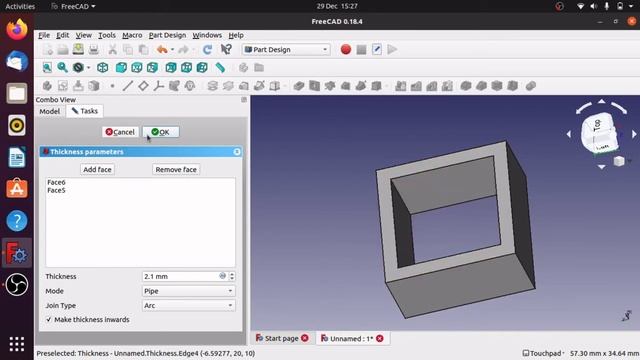
Task: Switch to the Tasks tab
Action: pos(84,111)
